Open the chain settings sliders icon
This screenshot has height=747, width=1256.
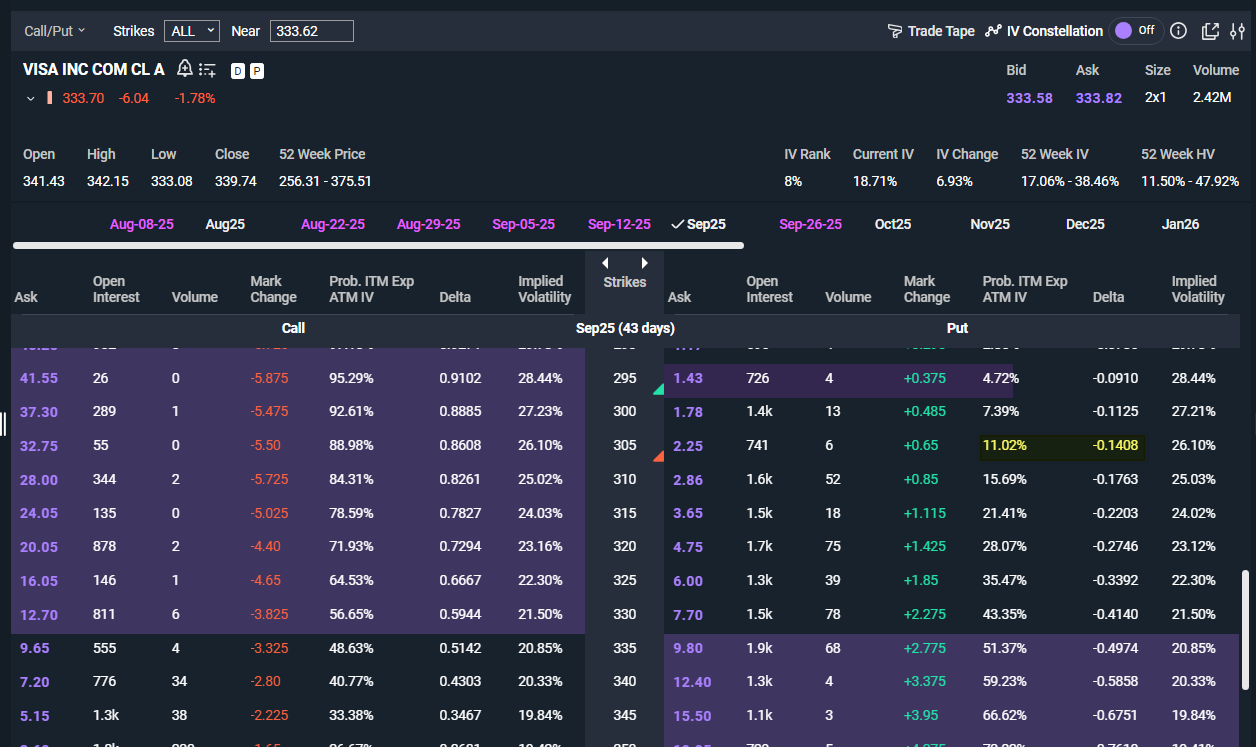(1238, 31)
